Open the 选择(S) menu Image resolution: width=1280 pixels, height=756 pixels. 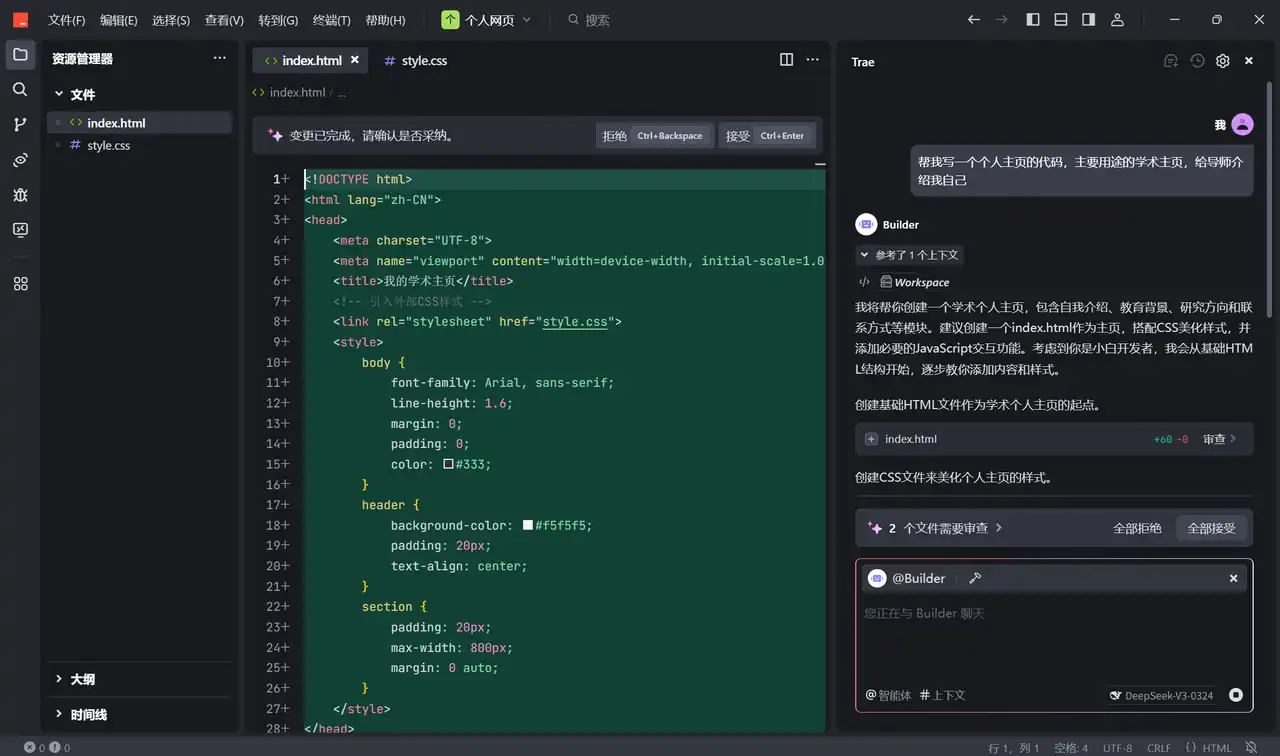171,20
